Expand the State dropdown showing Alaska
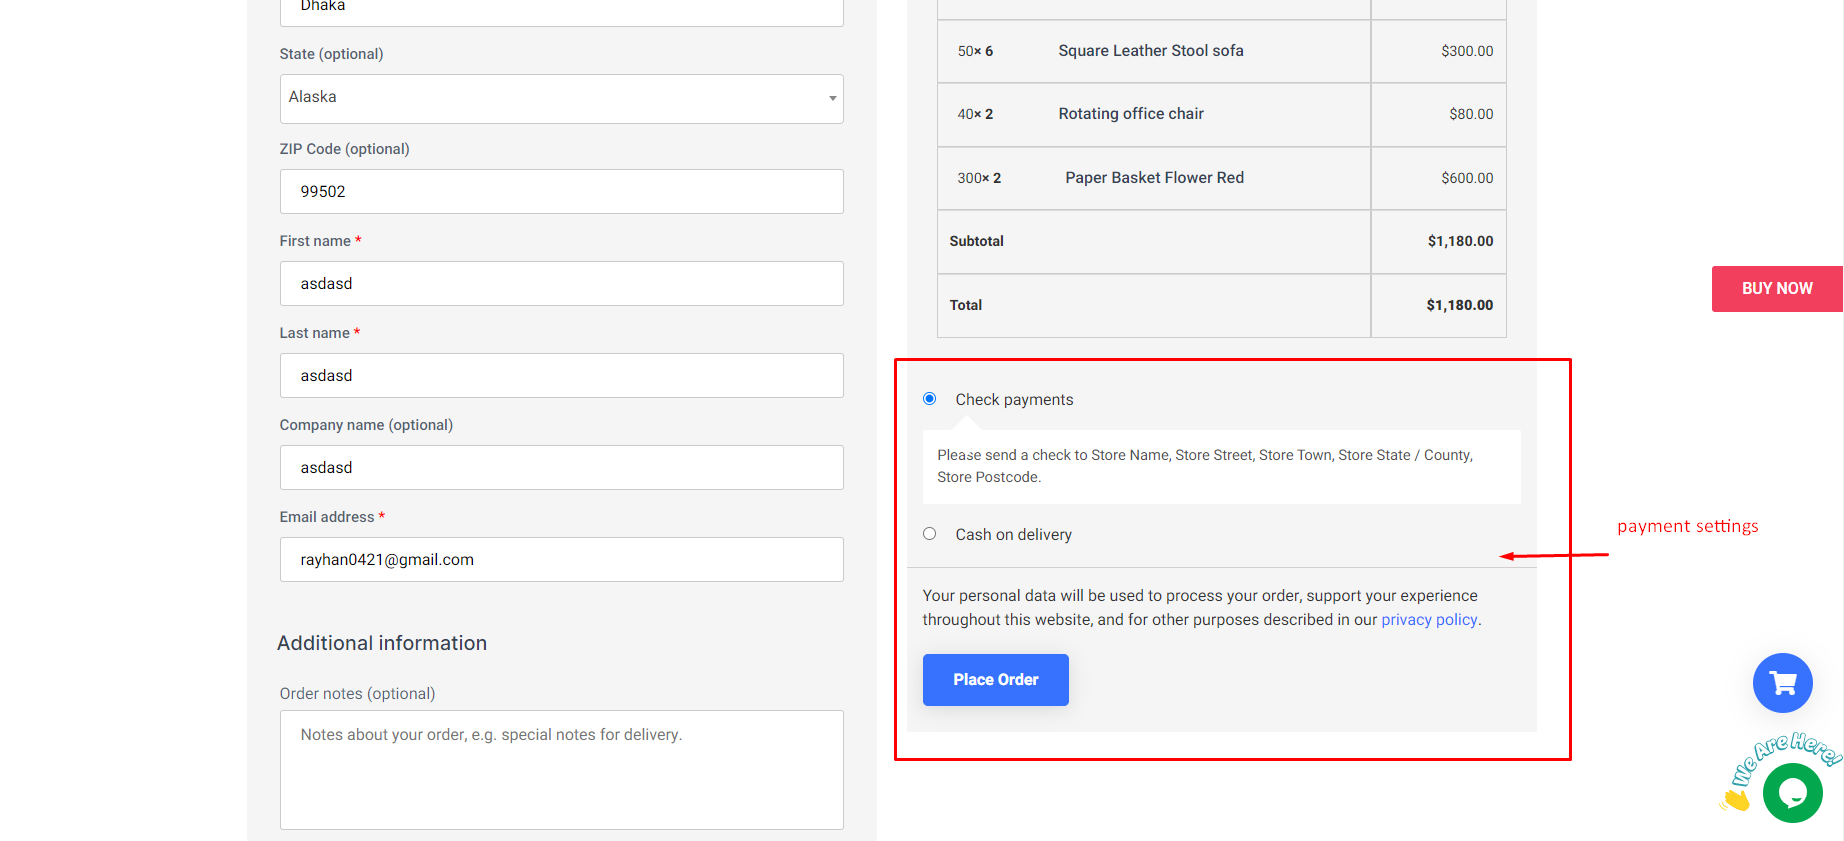 coord(560,98)
